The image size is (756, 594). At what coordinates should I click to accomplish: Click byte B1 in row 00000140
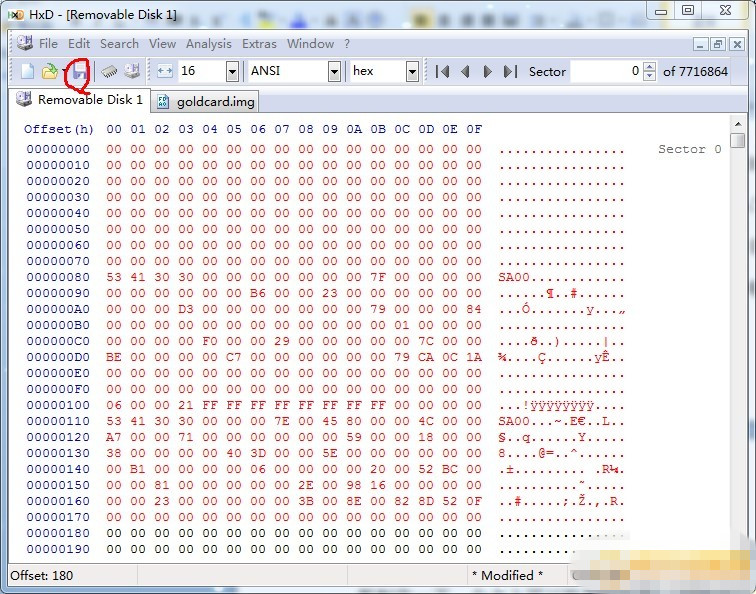point(138,469)
